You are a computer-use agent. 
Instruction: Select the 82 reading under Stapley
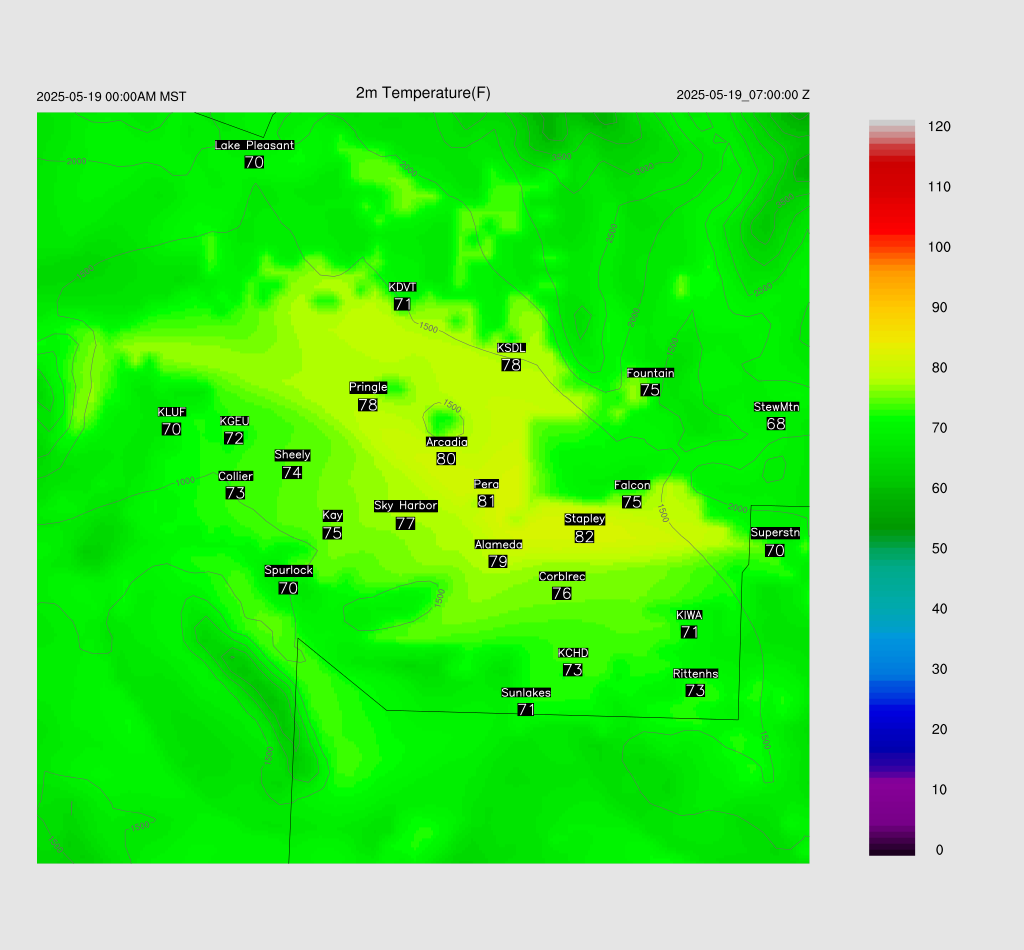[x=584, y=537]
